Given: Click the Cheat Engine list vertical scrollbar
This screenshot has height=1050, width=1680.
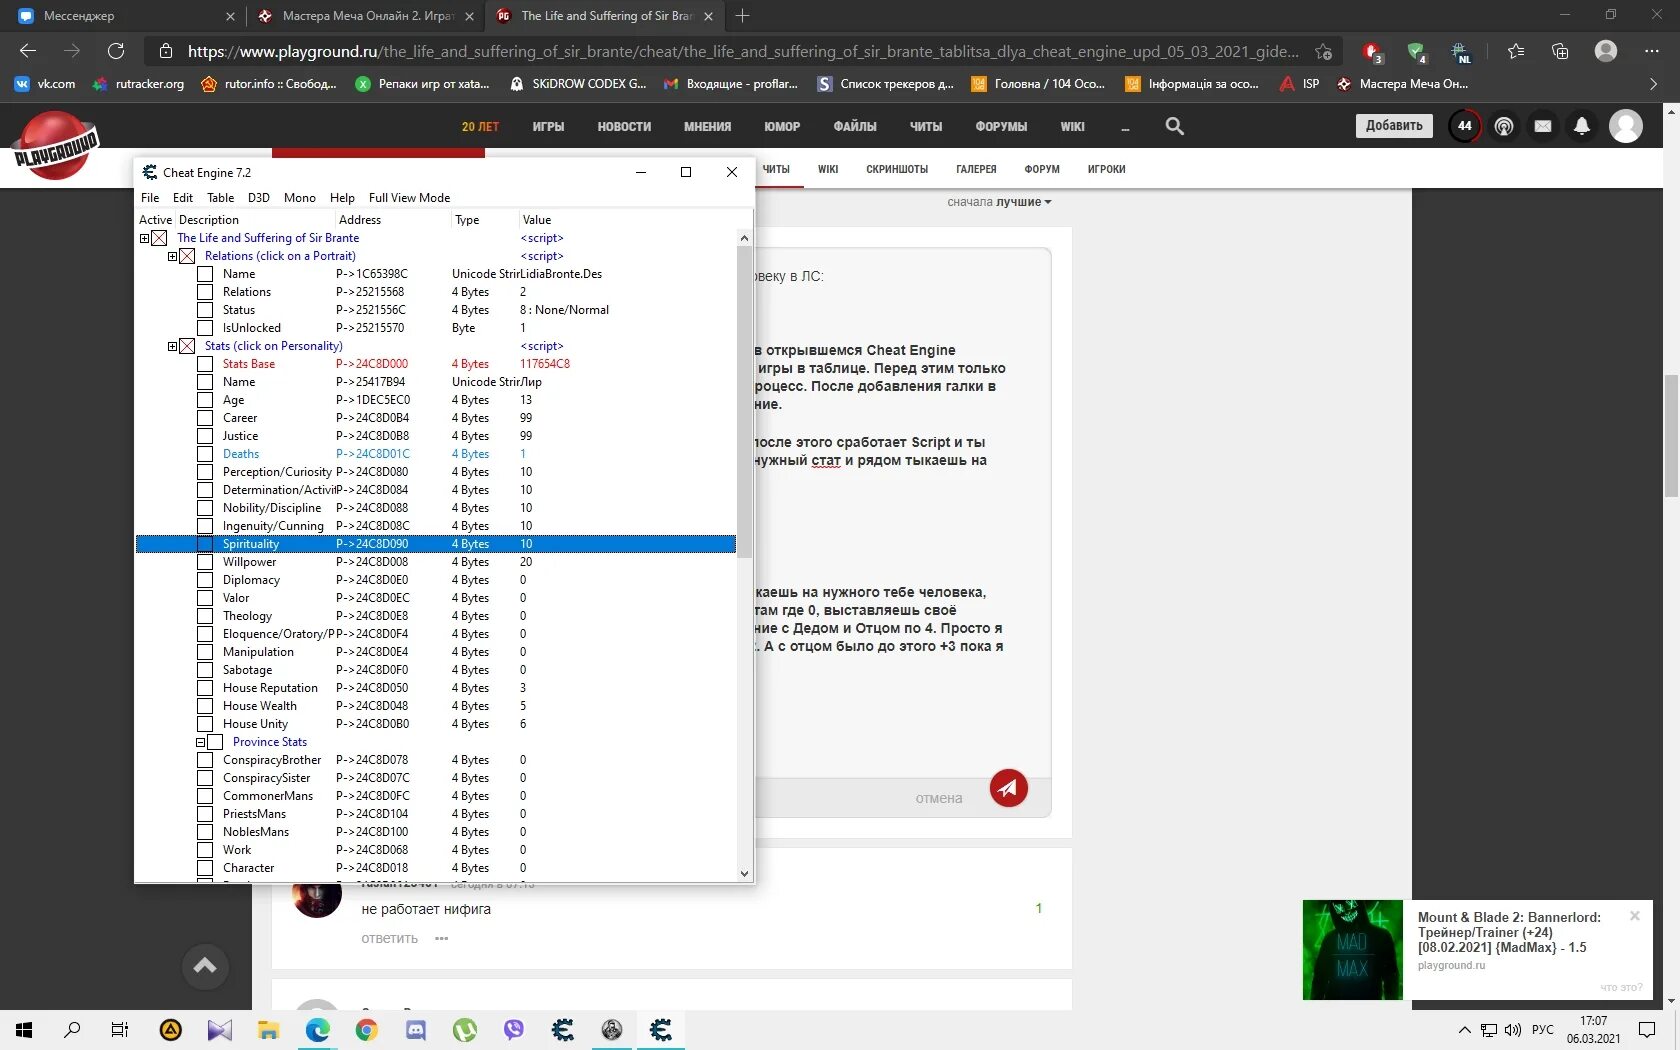Looking at the screenshot, I should (x=743, y=400).
